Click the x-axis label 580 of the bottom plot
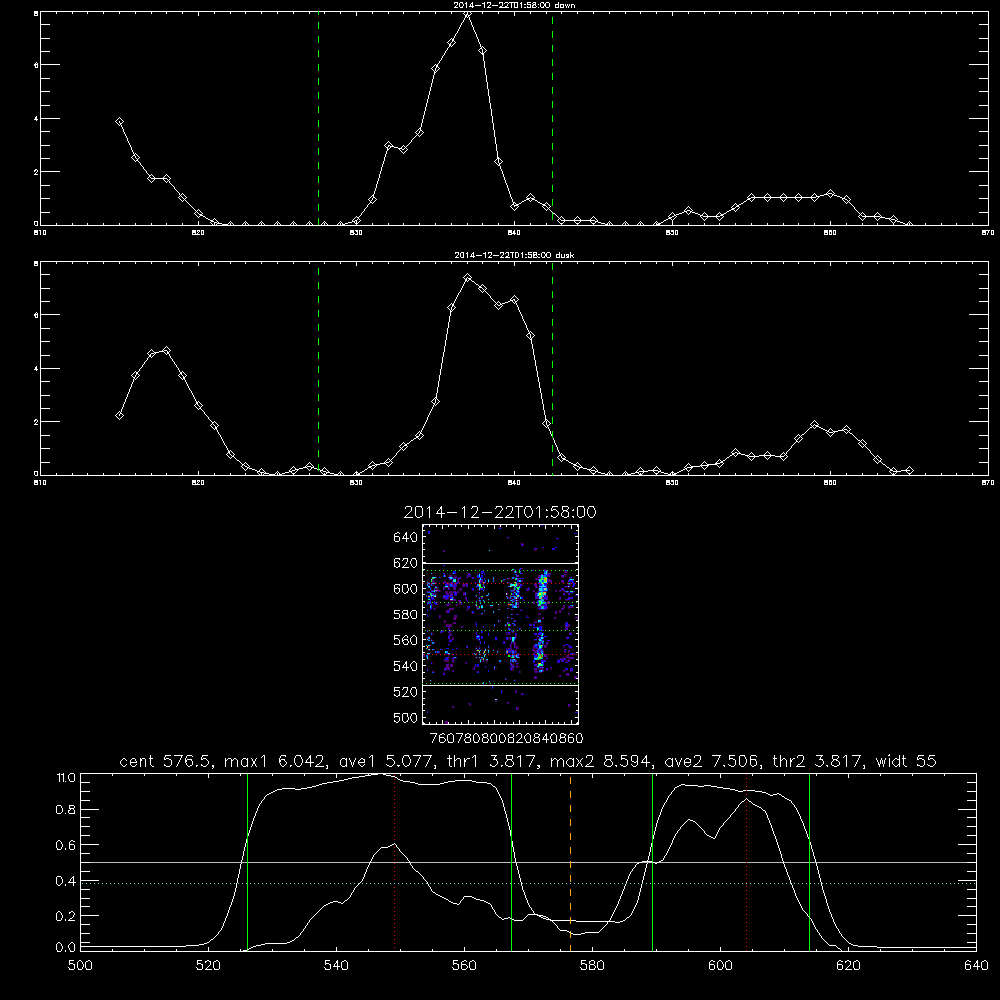The image size is (1000, 1000). (x=592, y=966)
